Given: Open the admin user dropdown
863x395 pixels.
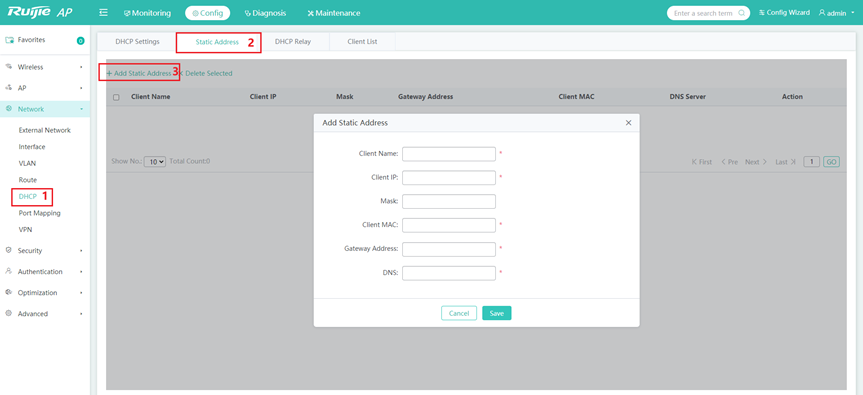Looking at the screenshot, I should click(837, 13).
